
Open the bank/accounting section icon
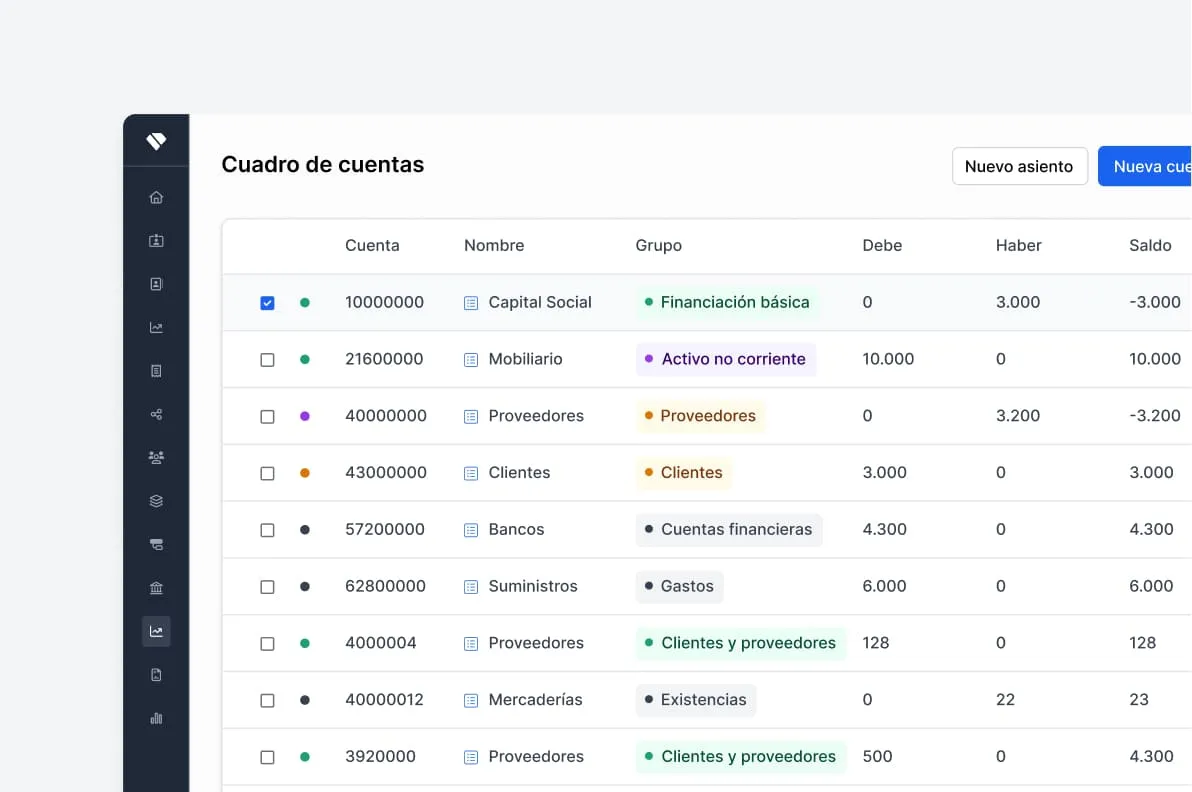point(156,587)
